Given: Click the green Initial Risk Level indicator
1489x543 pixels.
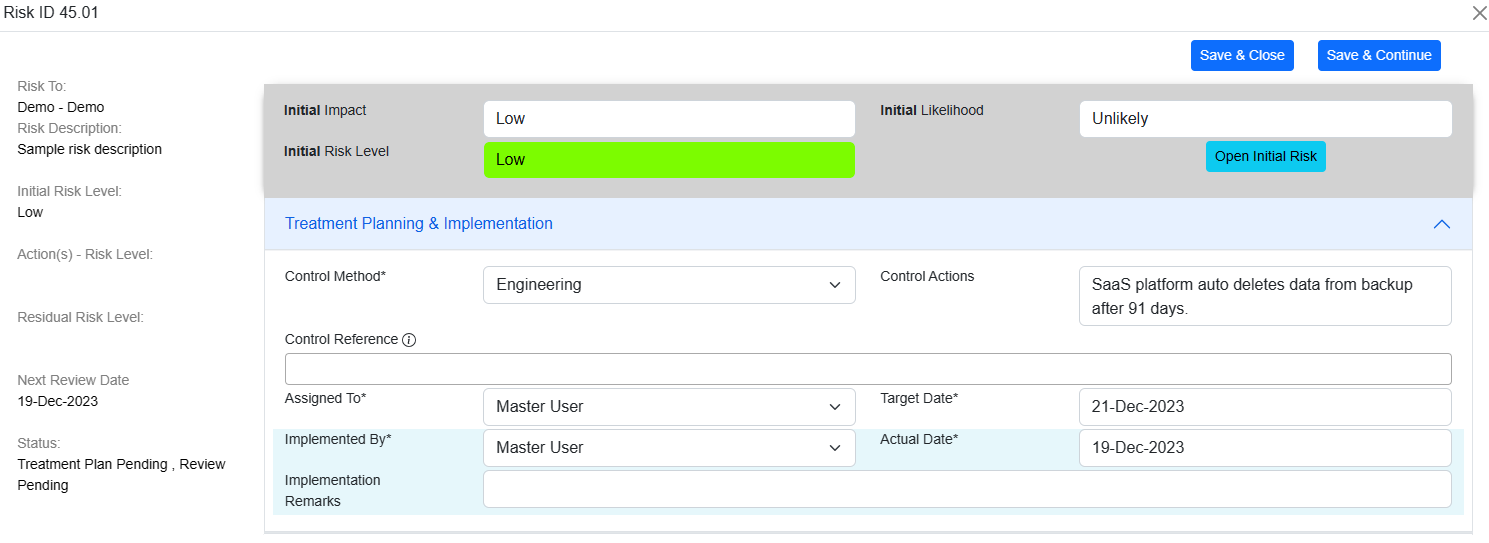Looking at the screenshot, I should pos(669,160).
